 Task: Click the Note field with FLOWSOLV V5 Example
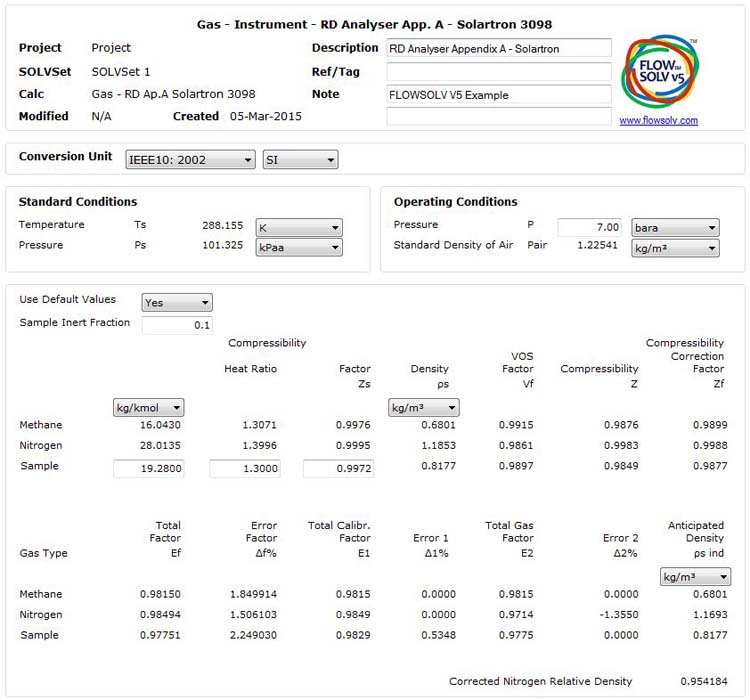pos(499,95)
